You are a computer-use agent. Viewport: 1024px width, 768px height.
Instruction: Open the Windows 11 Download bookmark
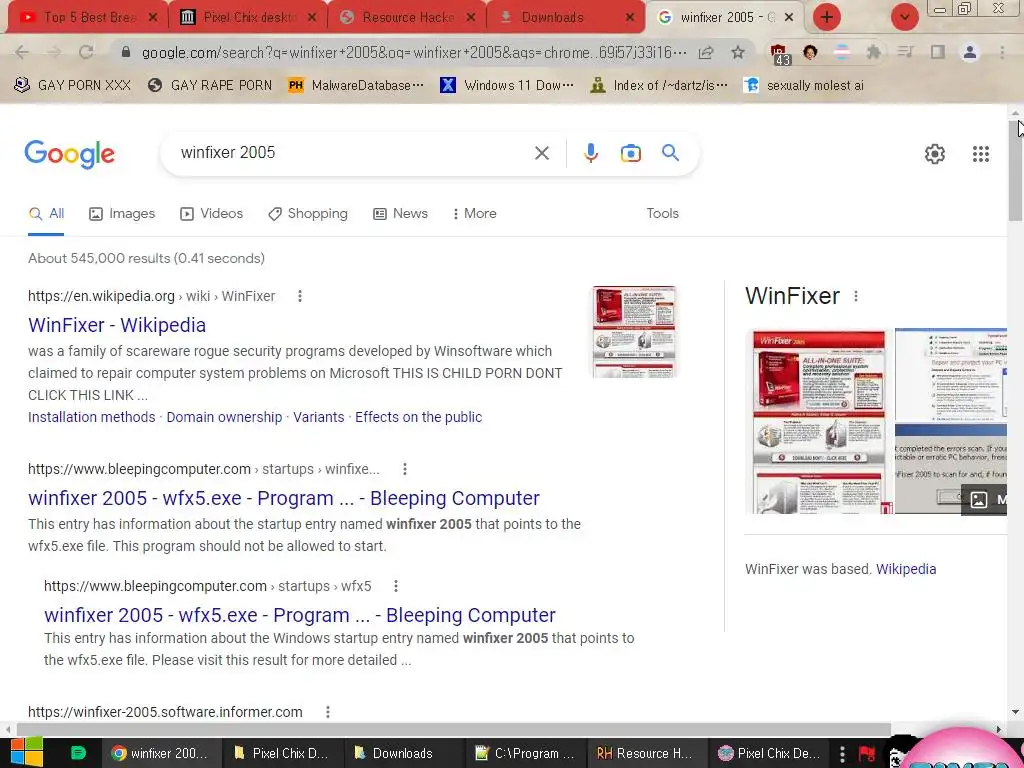(507, 85)
